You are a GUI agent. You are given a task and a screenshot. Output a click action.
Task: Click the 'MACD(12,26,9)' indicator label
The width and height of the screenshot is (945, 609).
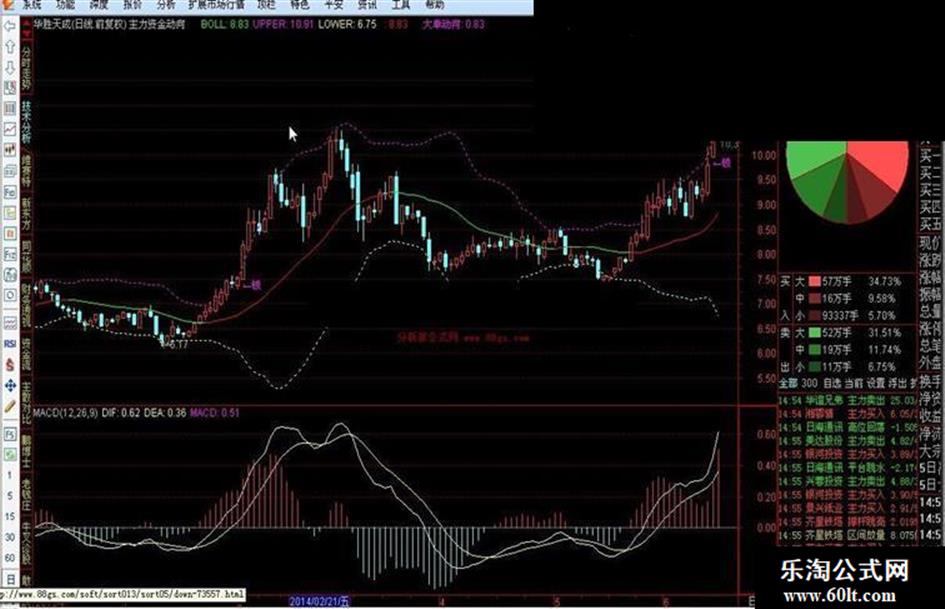click(65, 413)
